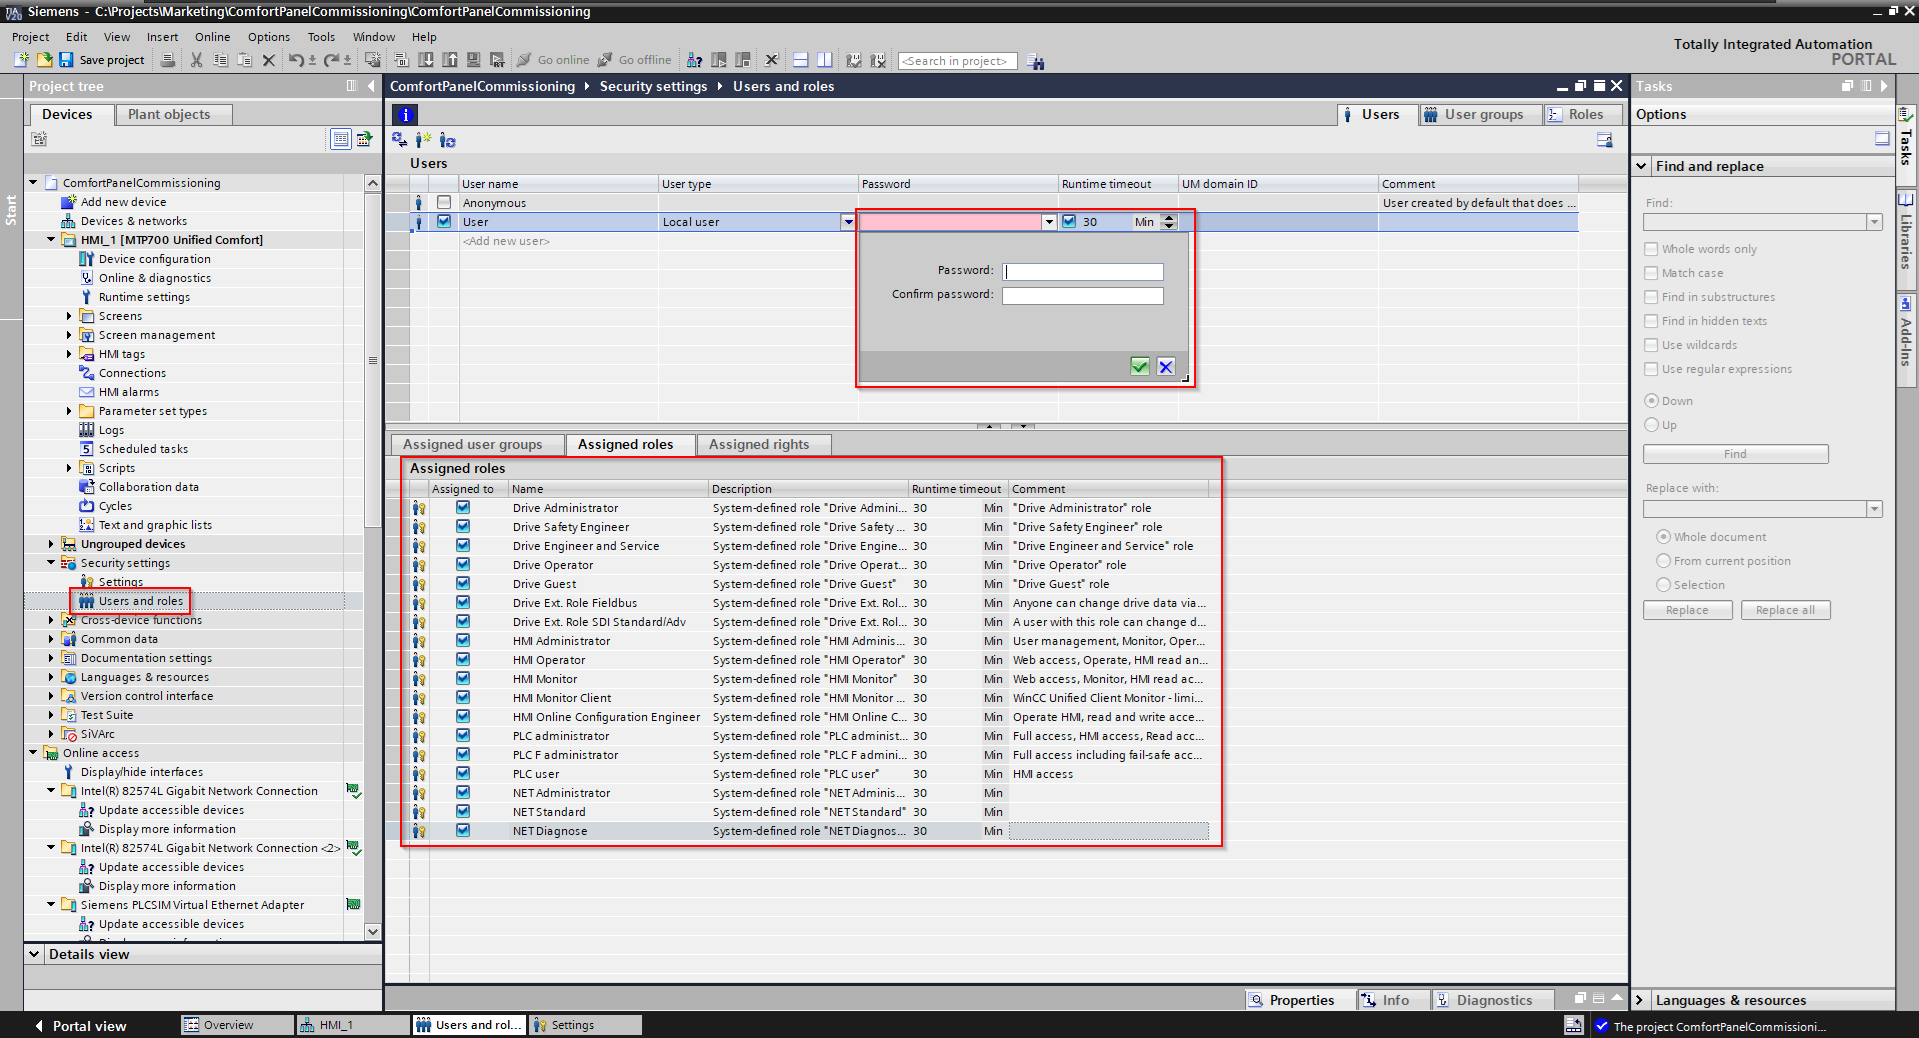Open the Replace with dropdown
The height and width of the screenshot is (1038, 1919).
(1874, 509)
